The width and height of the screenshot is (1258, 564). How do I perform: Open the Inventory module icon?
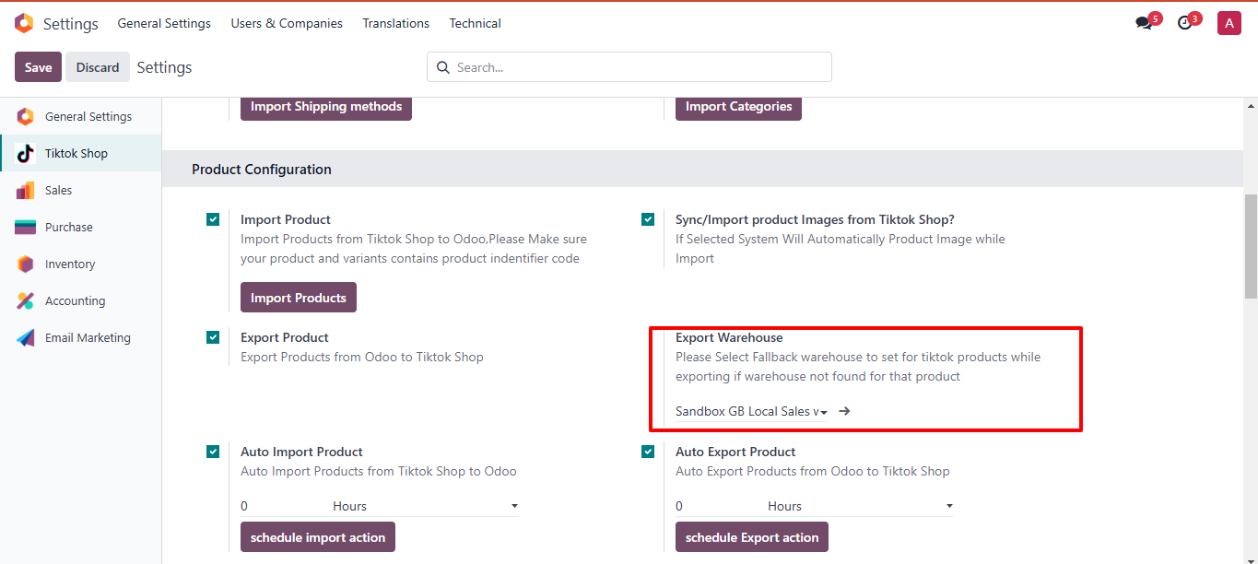click(25, 264)
